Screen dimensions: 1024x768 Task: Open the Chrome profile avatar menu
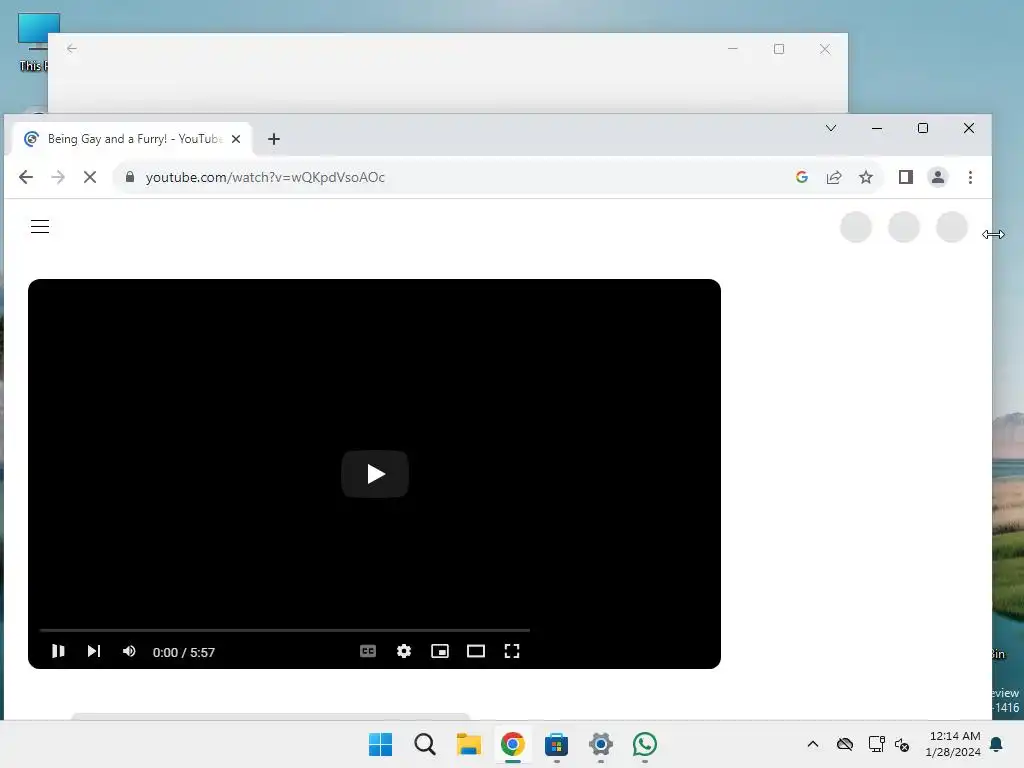point(938,177)
